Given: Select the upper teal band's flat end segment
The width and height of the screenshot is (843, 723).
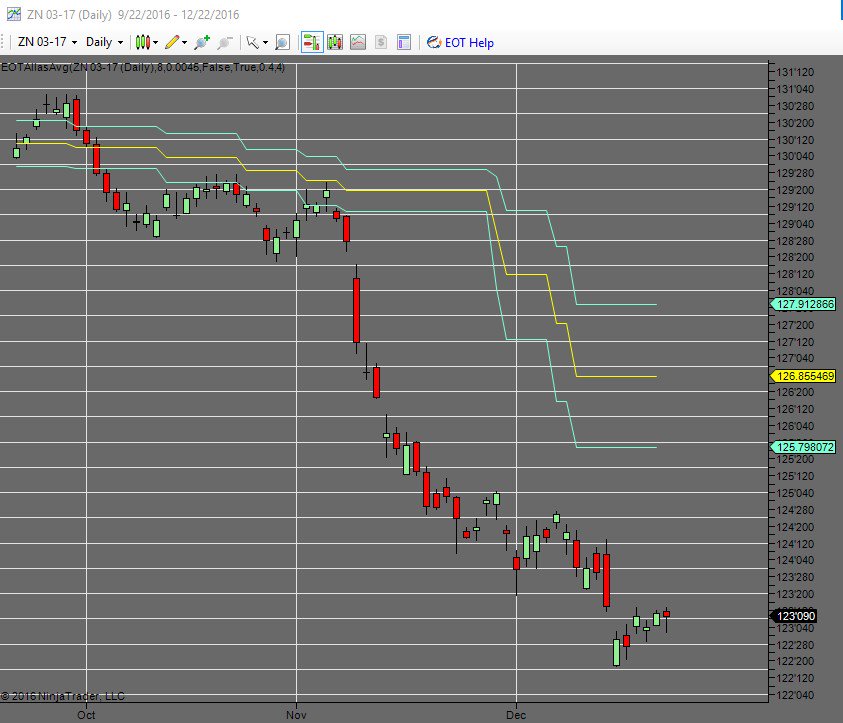Looking at the screenshot, I should [x=616, y=304].
